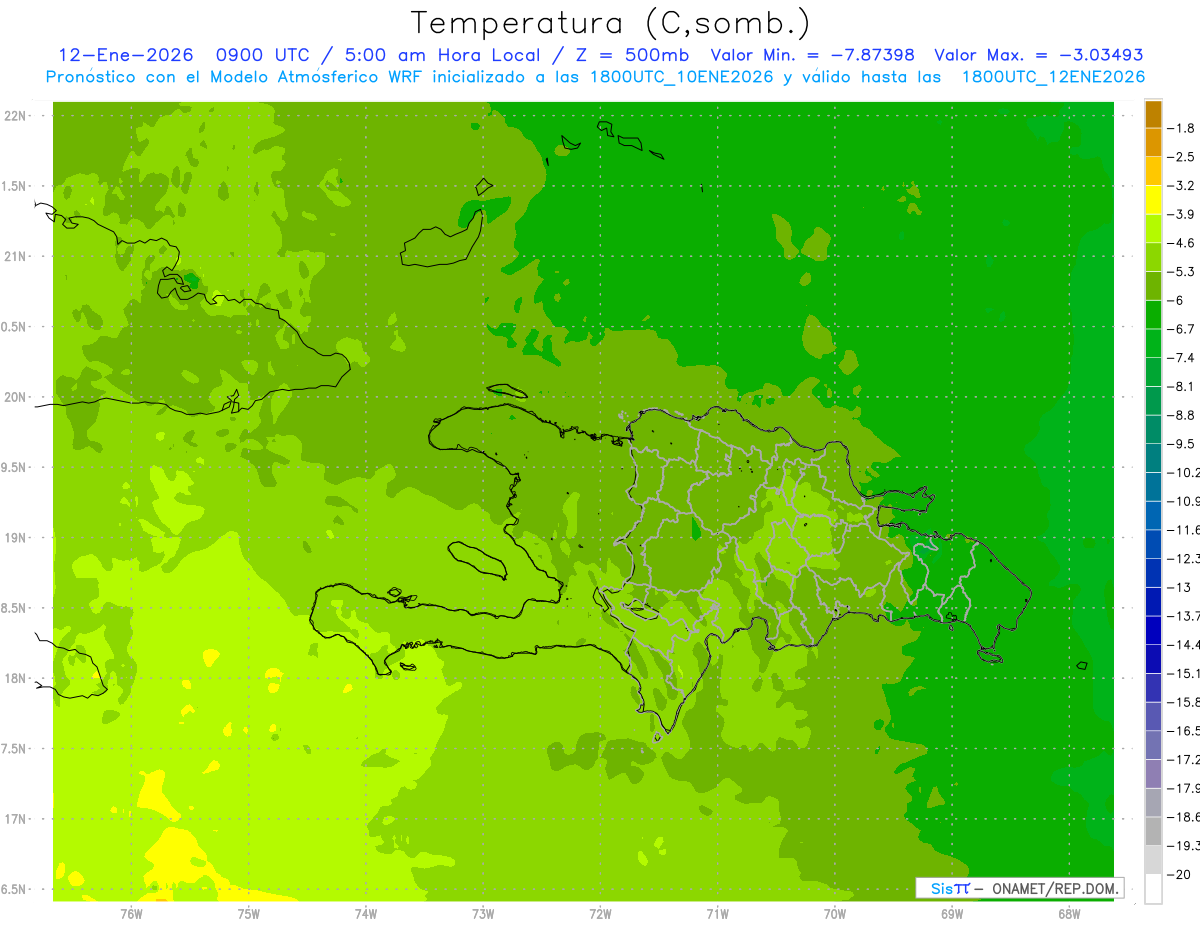1200x927 pixels.
Task: Click the '76W' longitude axis label
Action: pos(131,914)
